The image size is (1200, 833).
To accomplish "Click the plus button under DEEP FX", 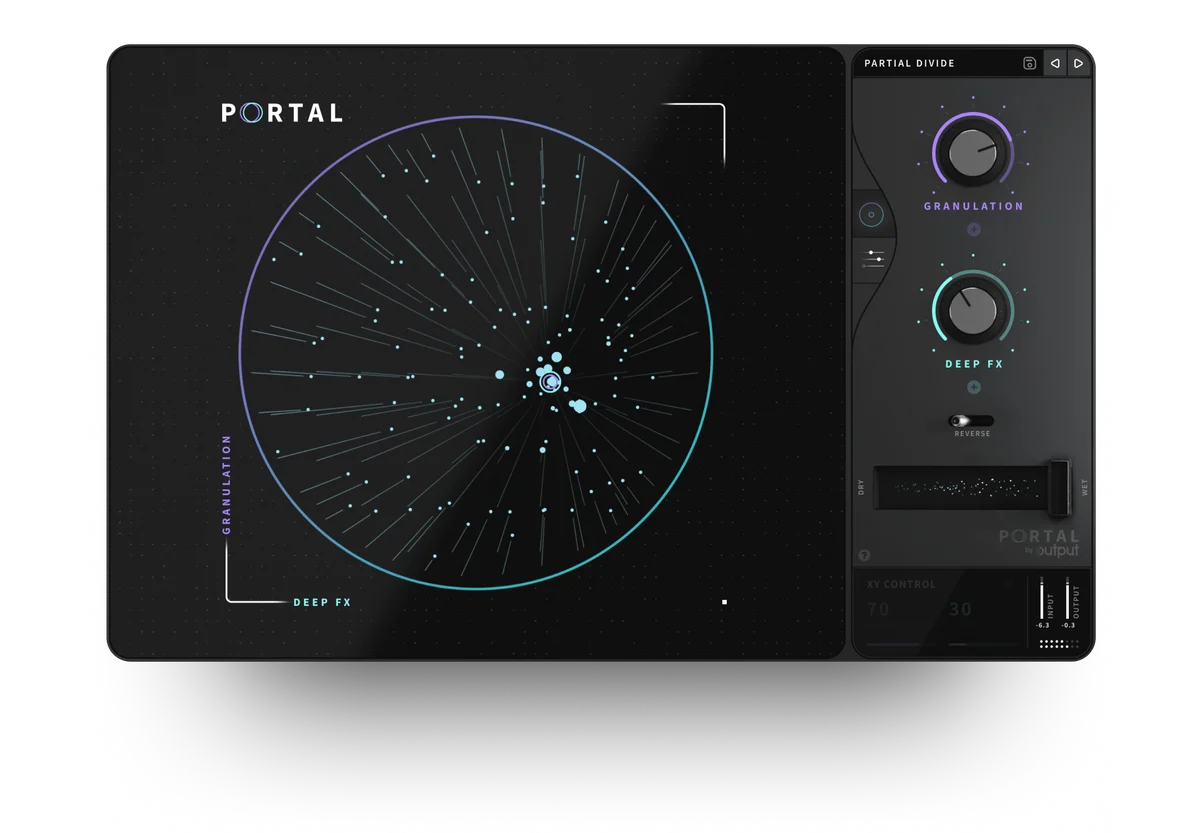I will 973,387.
